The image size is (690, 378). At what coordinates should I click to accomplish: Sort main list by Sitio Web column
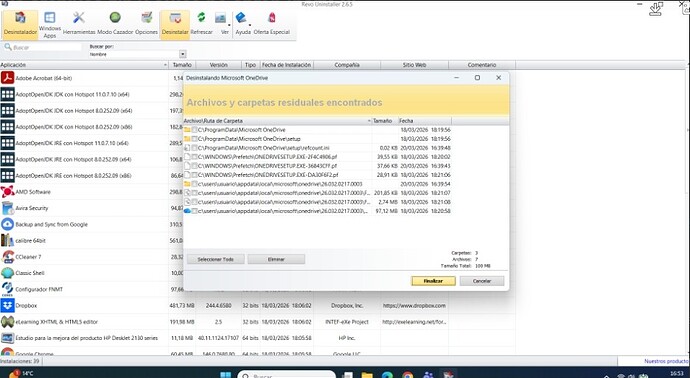(x=414, y=65)
